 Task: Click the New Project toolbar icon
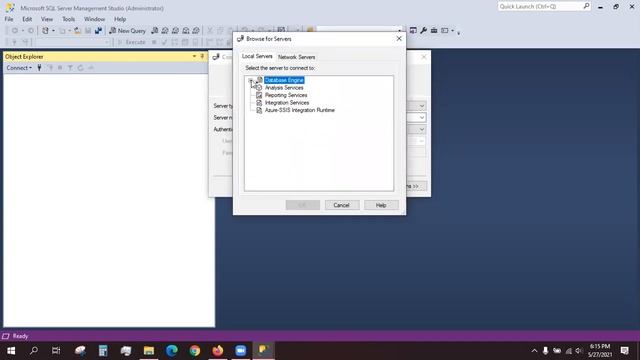[45, 31]
